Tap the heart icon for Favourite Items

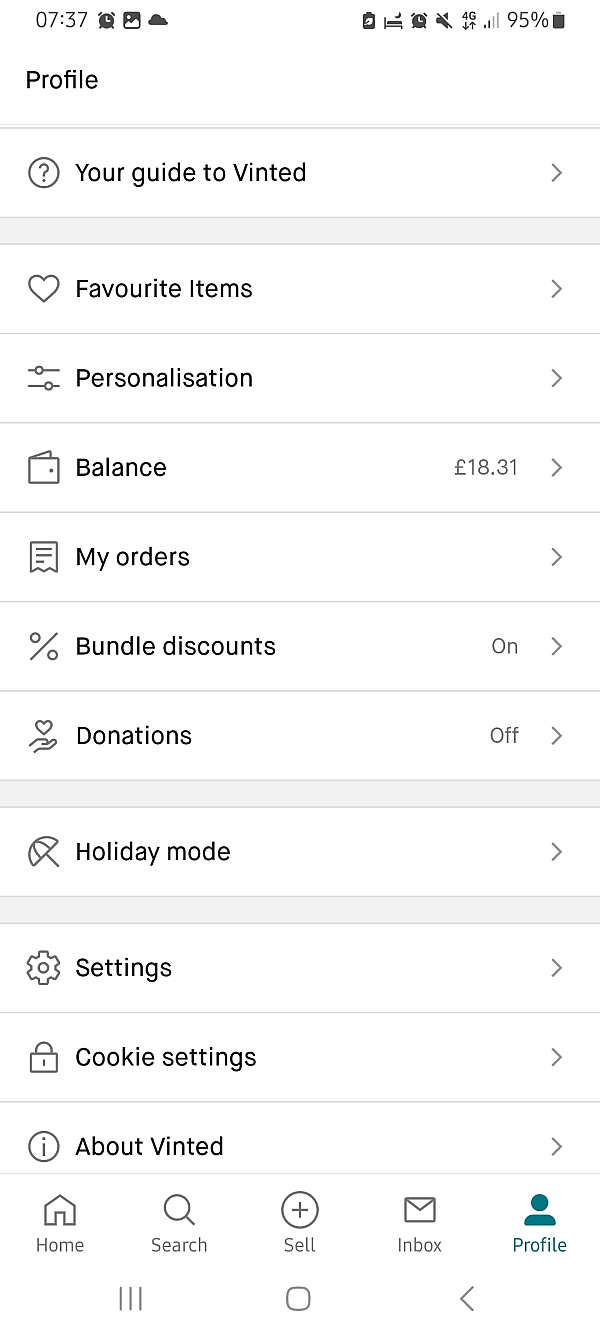(43, 289)
